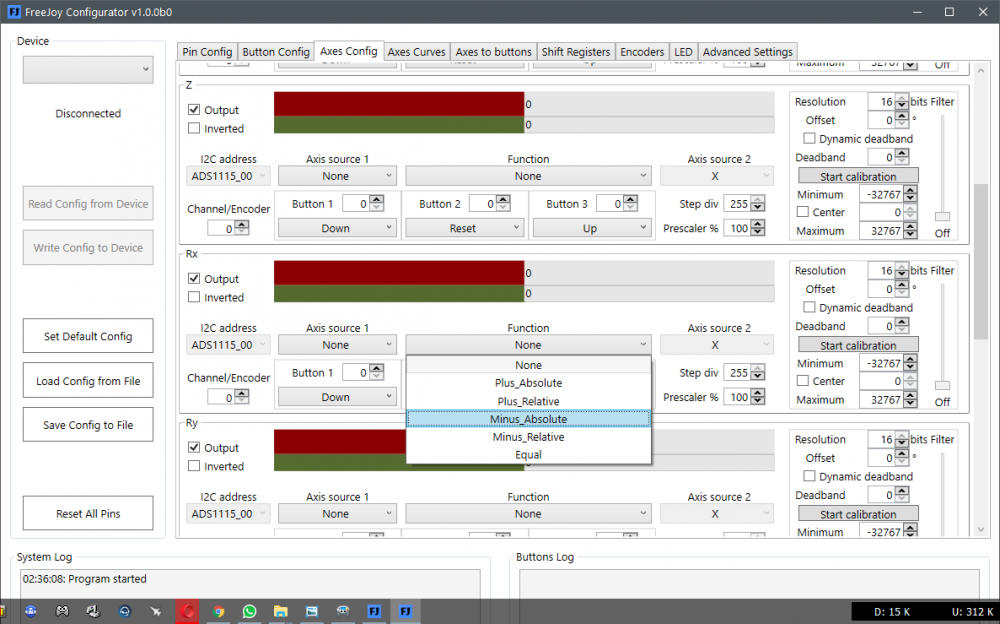Open Google Chrome from taskbar

point(218,611)
